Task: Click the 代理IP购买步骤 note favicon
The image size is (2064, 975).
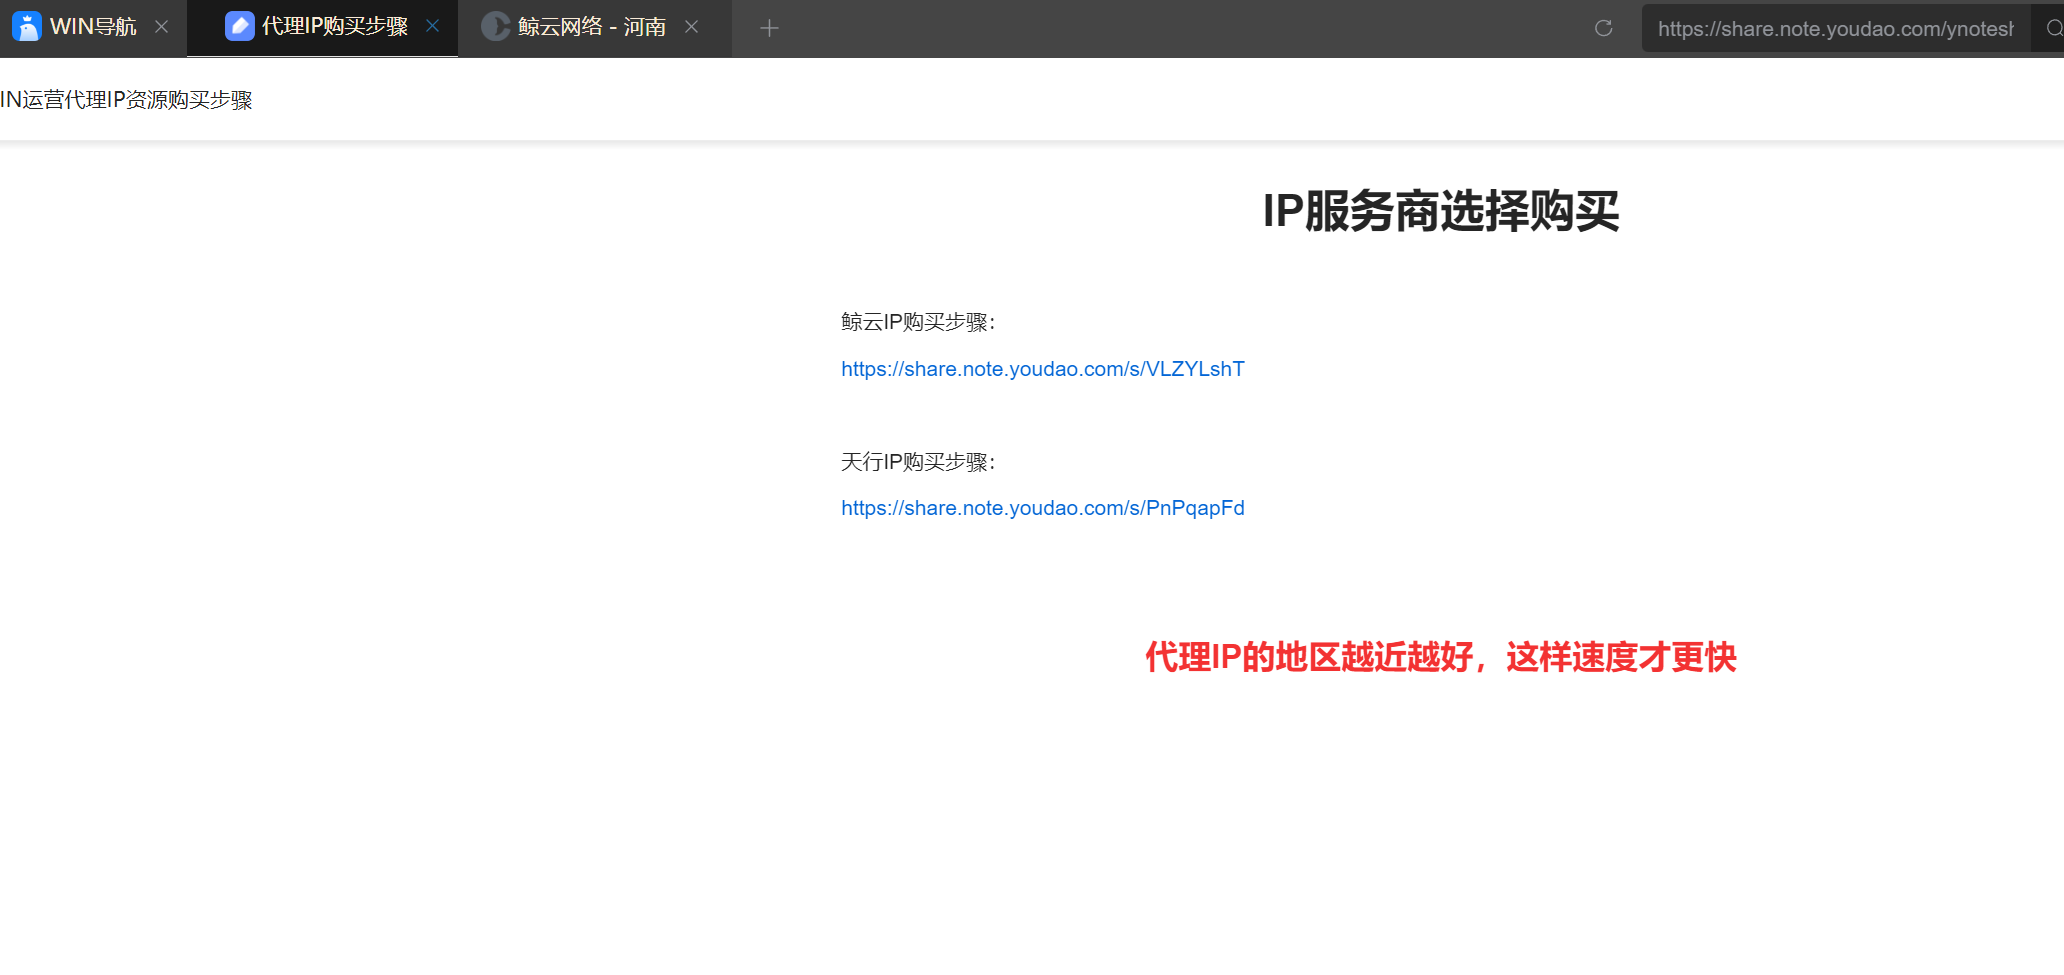Action: [240, 26]
